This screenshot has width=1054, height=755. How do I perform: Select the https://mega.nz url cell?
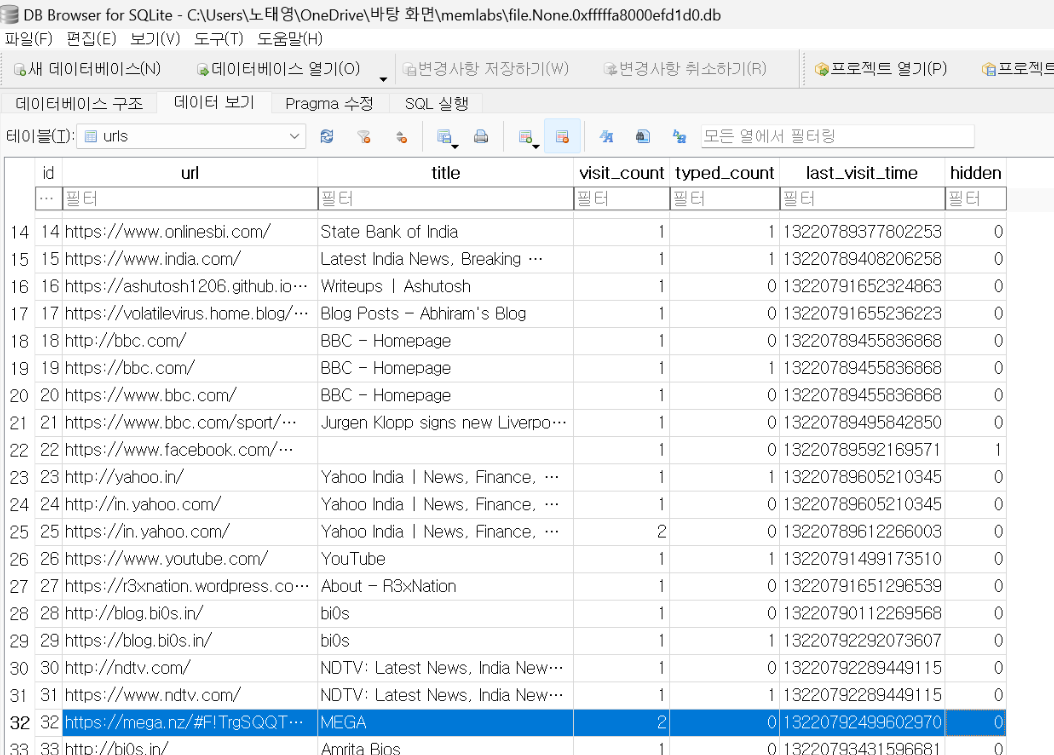(190, 723)
